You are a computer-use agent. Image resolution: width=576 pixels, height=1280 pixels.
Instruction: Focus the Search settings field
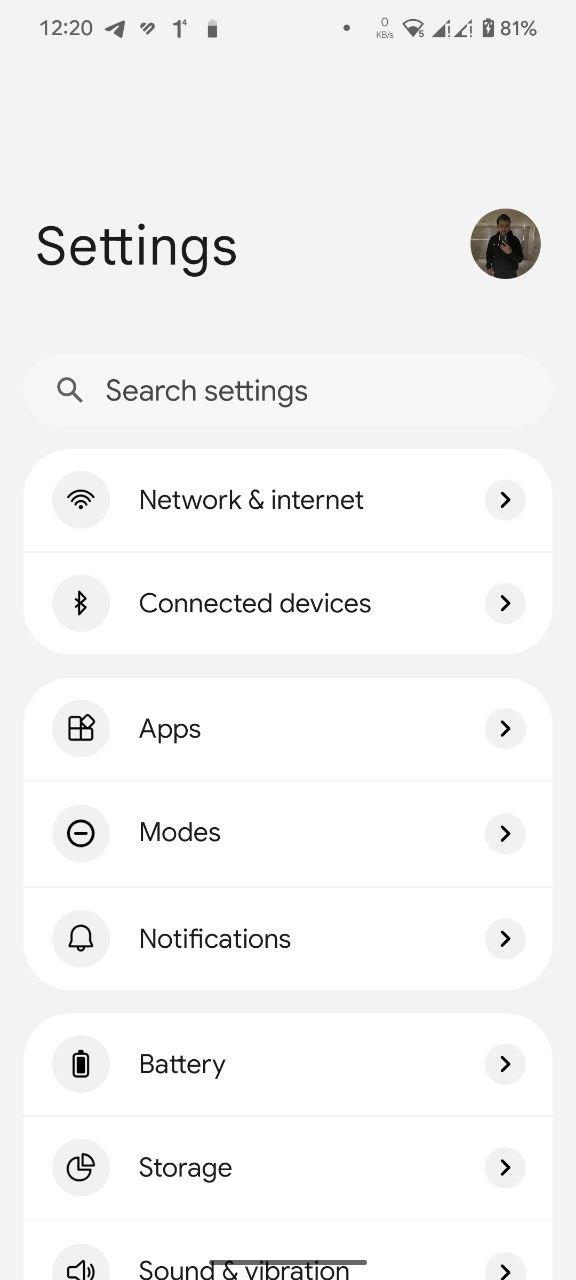288,390
